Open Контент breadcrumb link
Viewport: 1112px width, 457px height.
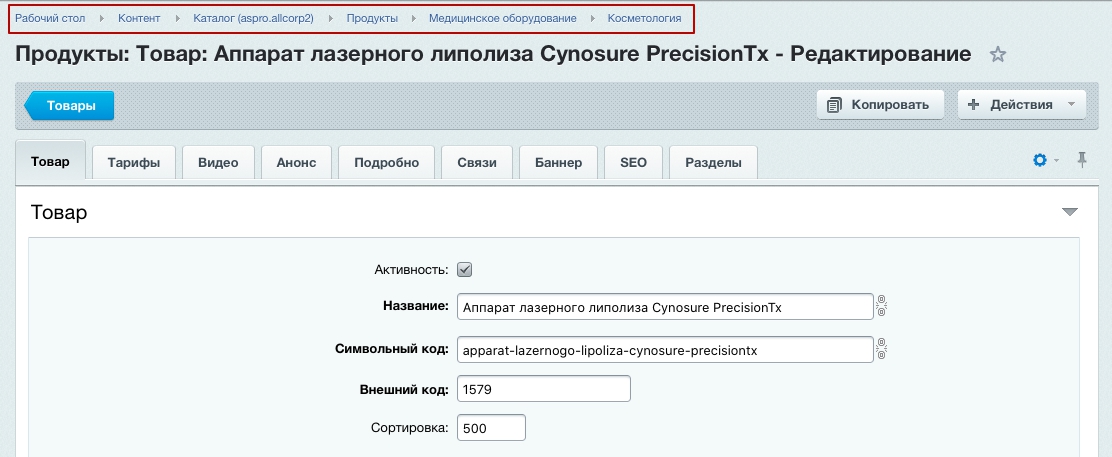pos(139,18)
